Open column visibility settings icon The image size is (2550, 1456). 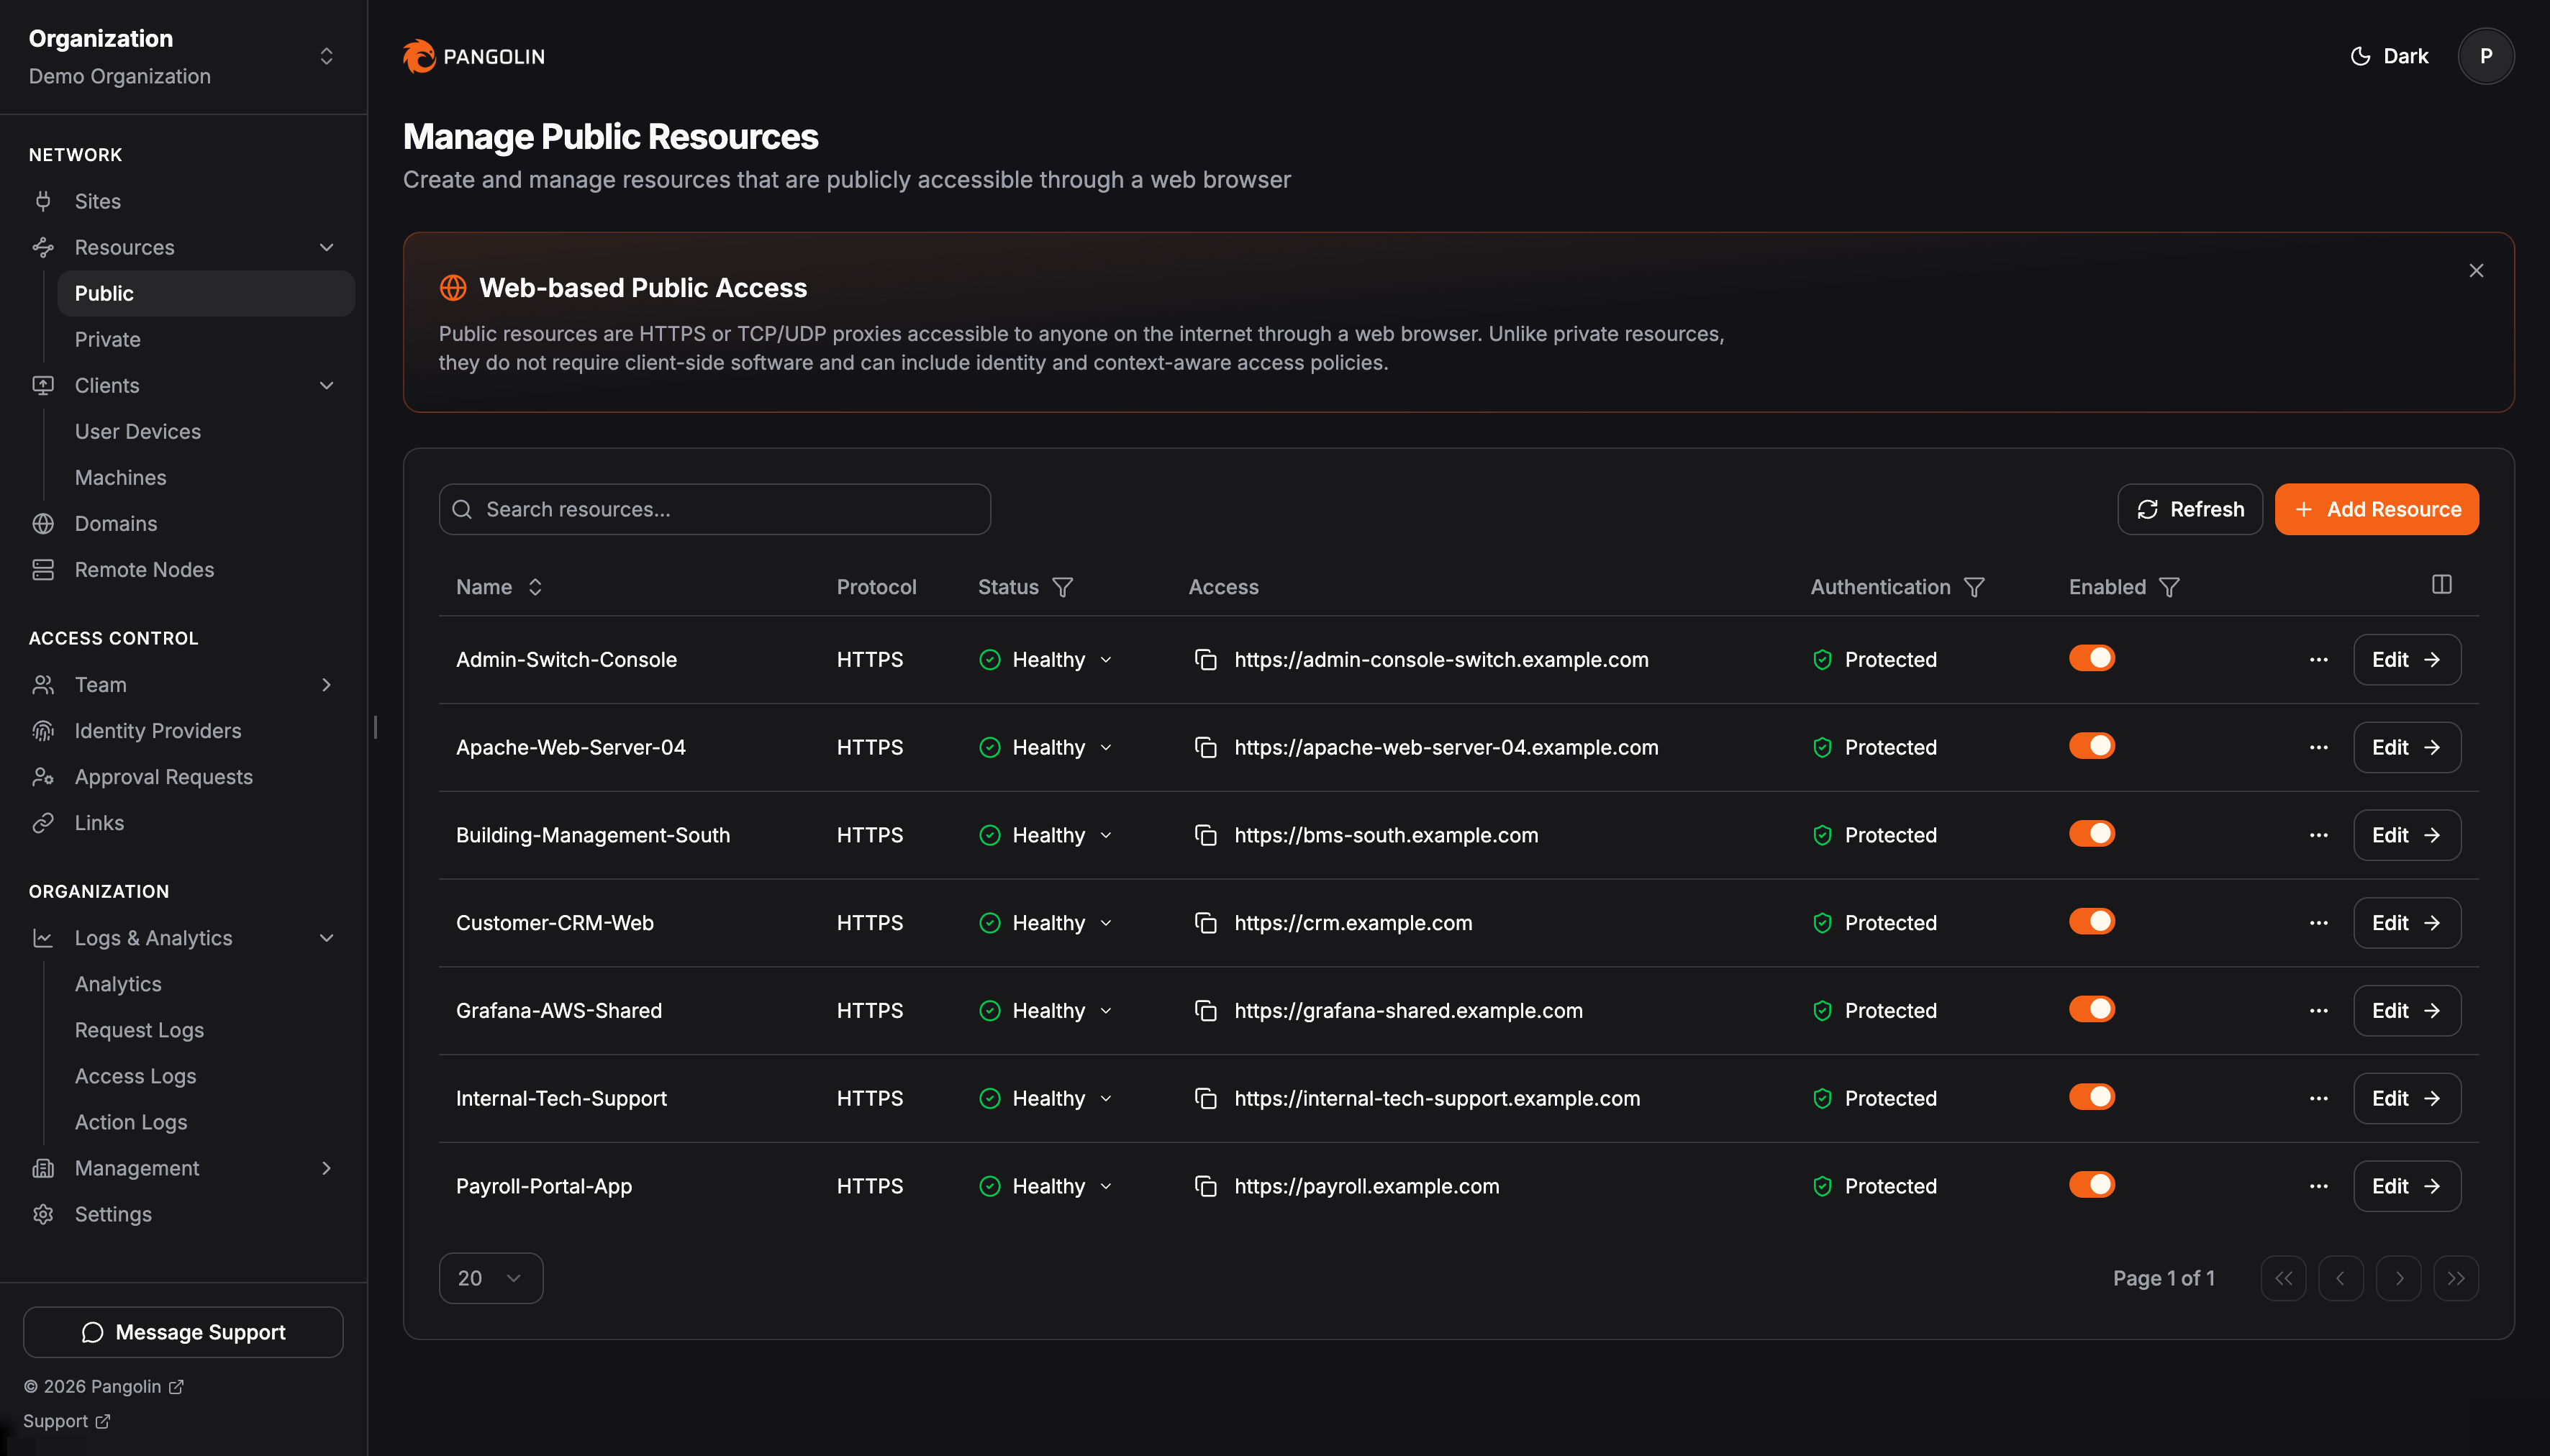click(x=2441, y=585)
